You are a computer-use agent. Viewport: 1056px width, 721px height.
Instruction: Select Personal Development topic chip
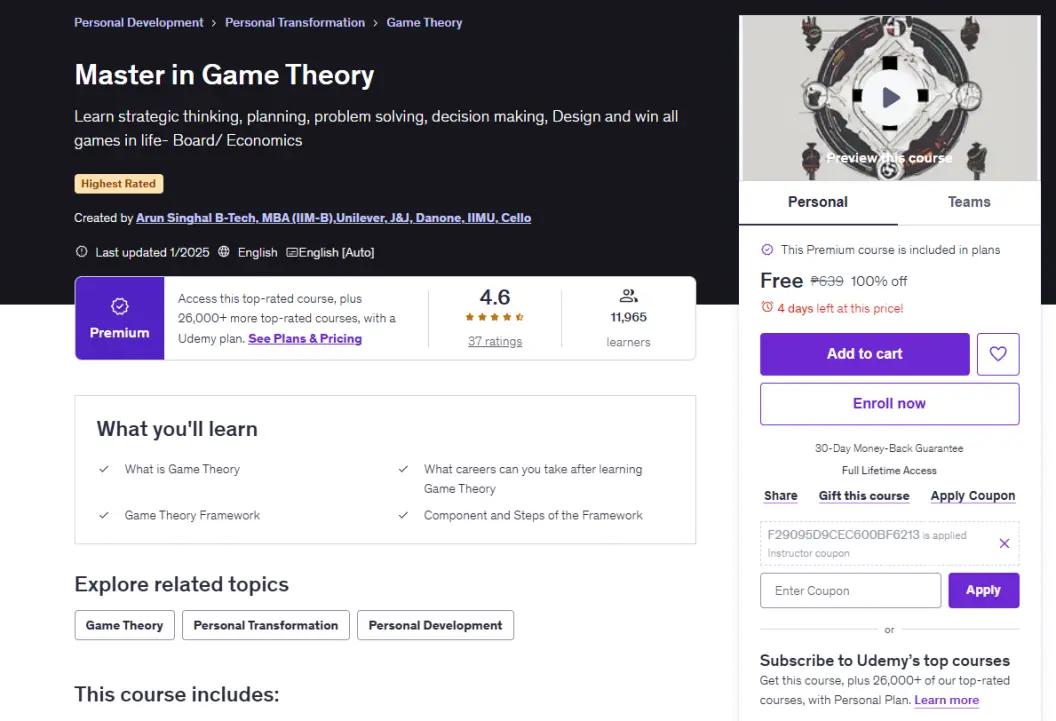[435, 625]
